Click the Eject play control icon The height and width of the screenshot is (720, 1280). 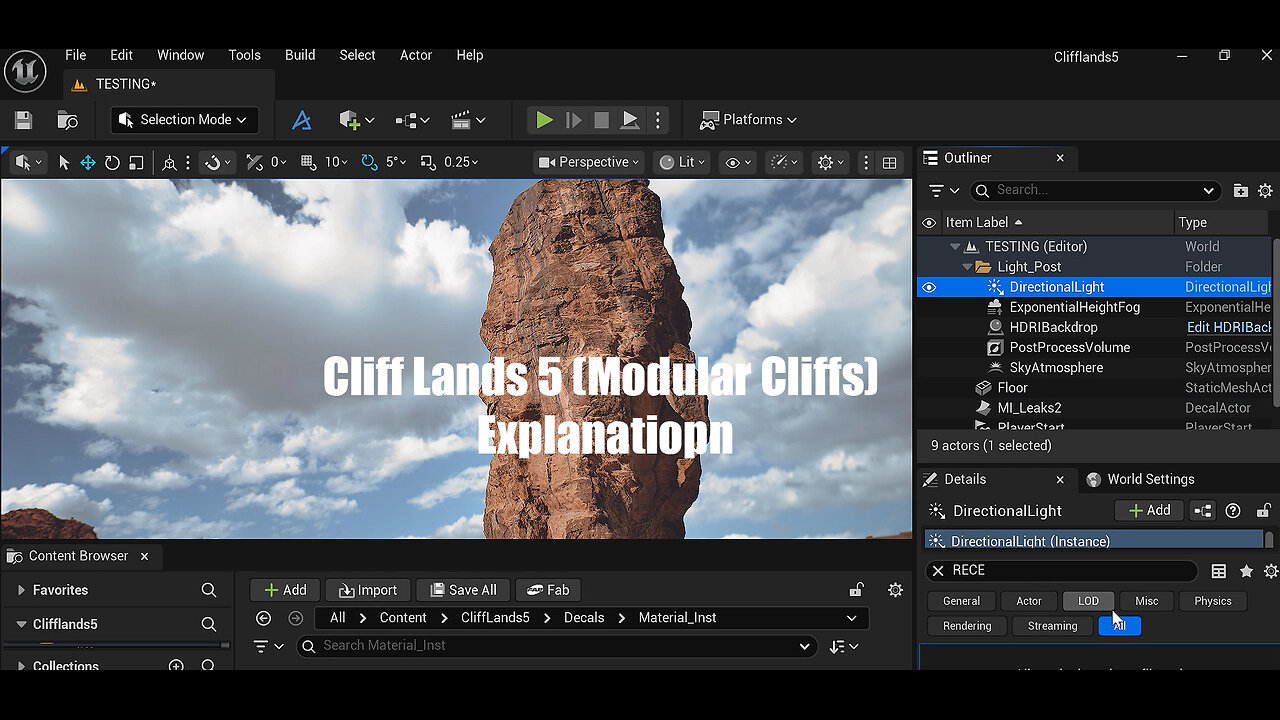pyautogui.click(x=630, y=120)
